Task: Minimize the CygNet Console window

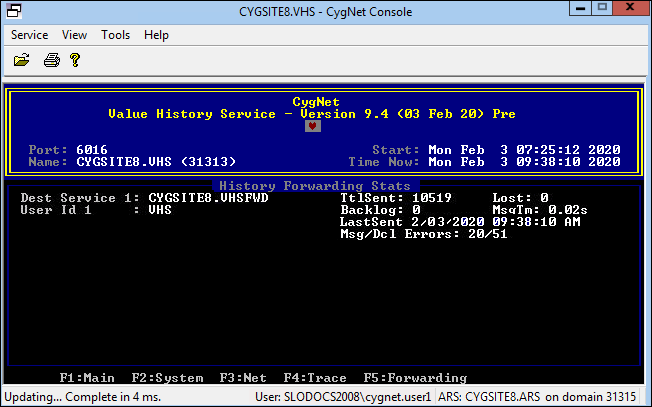Action: [x=581, y=8]
